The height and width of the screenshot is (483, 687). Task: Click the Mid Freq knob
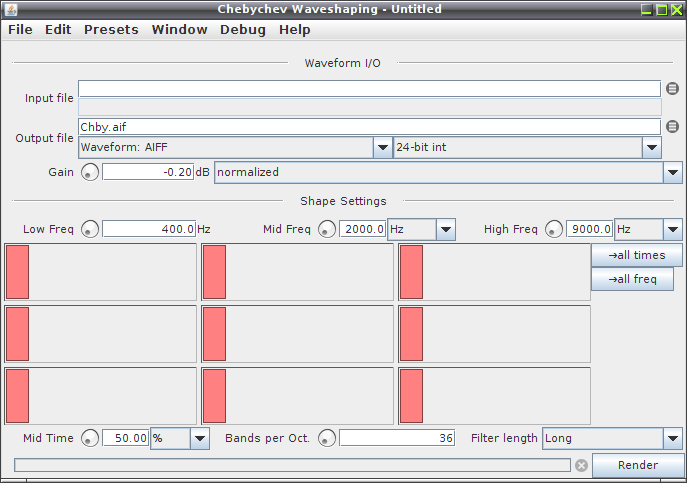coord(326,229)
